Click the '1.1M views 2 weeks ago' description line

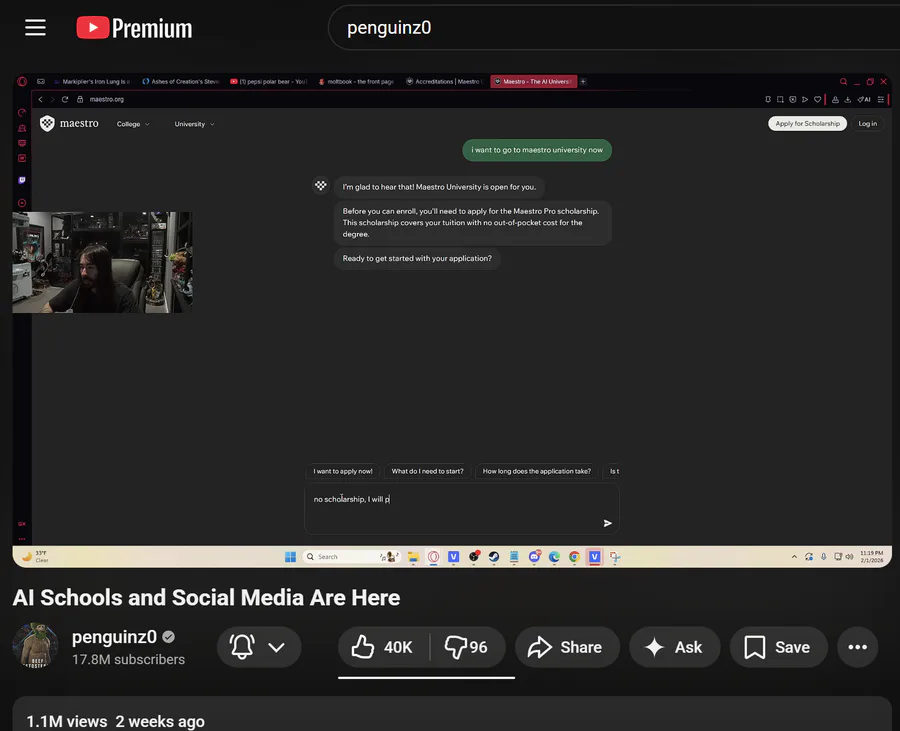[x=115, y=721]
